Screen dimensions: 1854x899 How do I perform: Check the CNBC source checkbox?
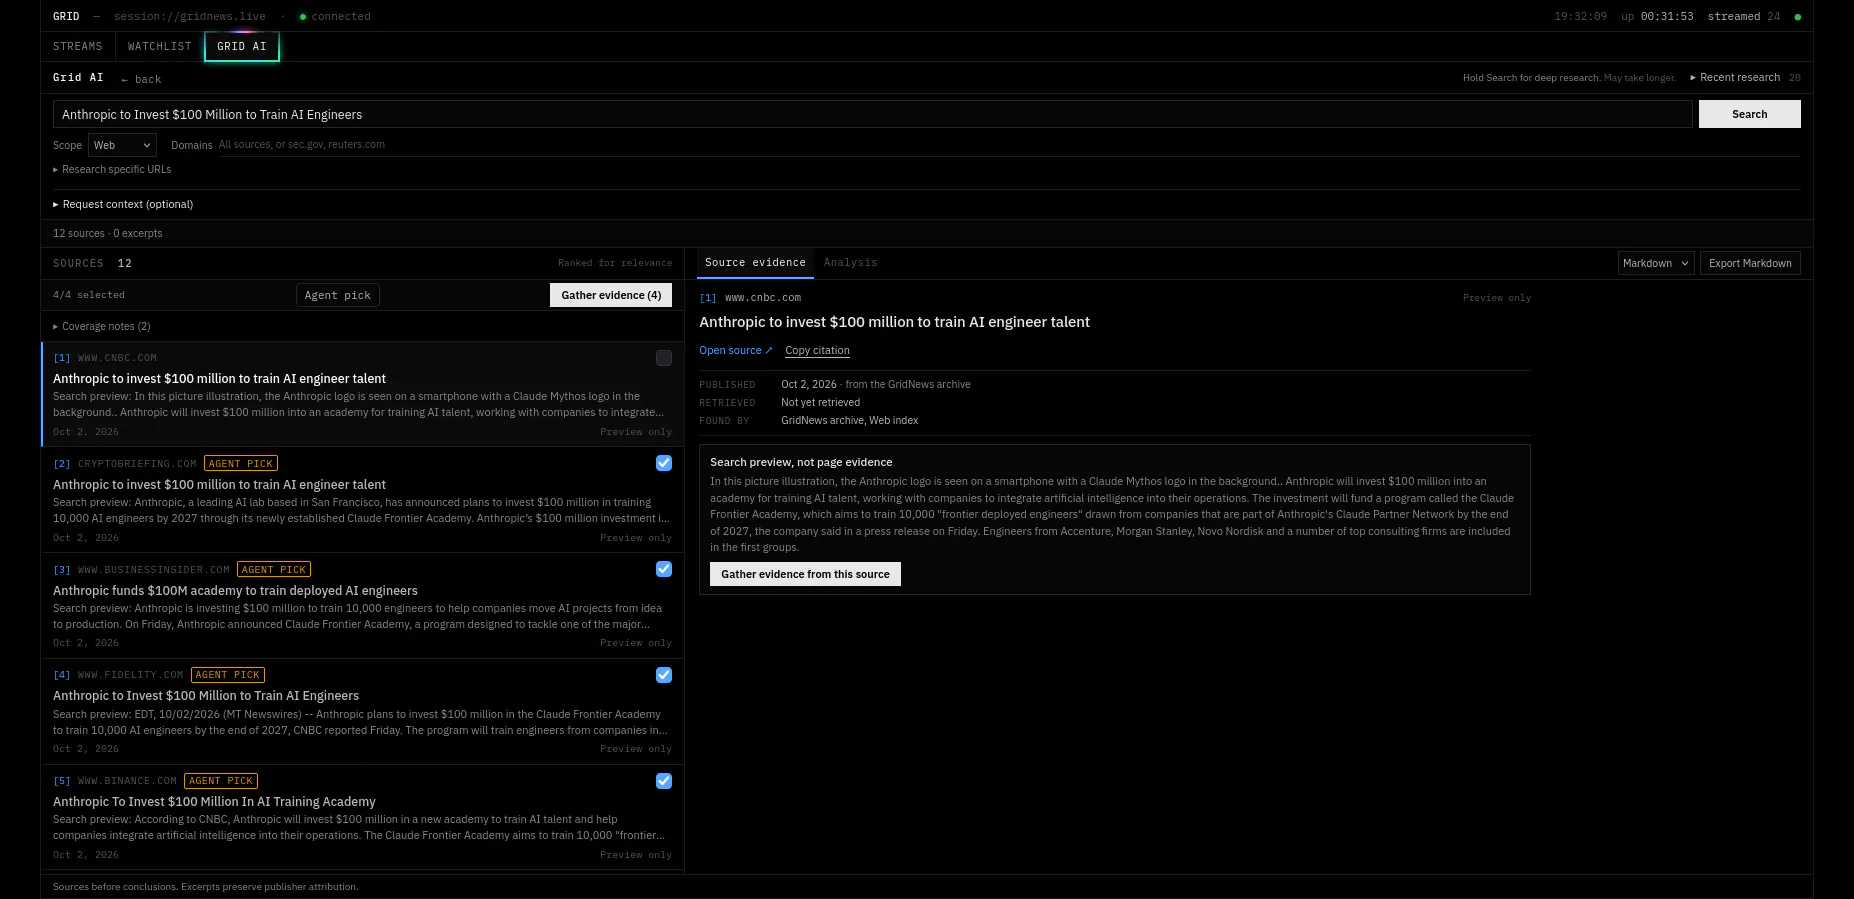pos(664,358)
